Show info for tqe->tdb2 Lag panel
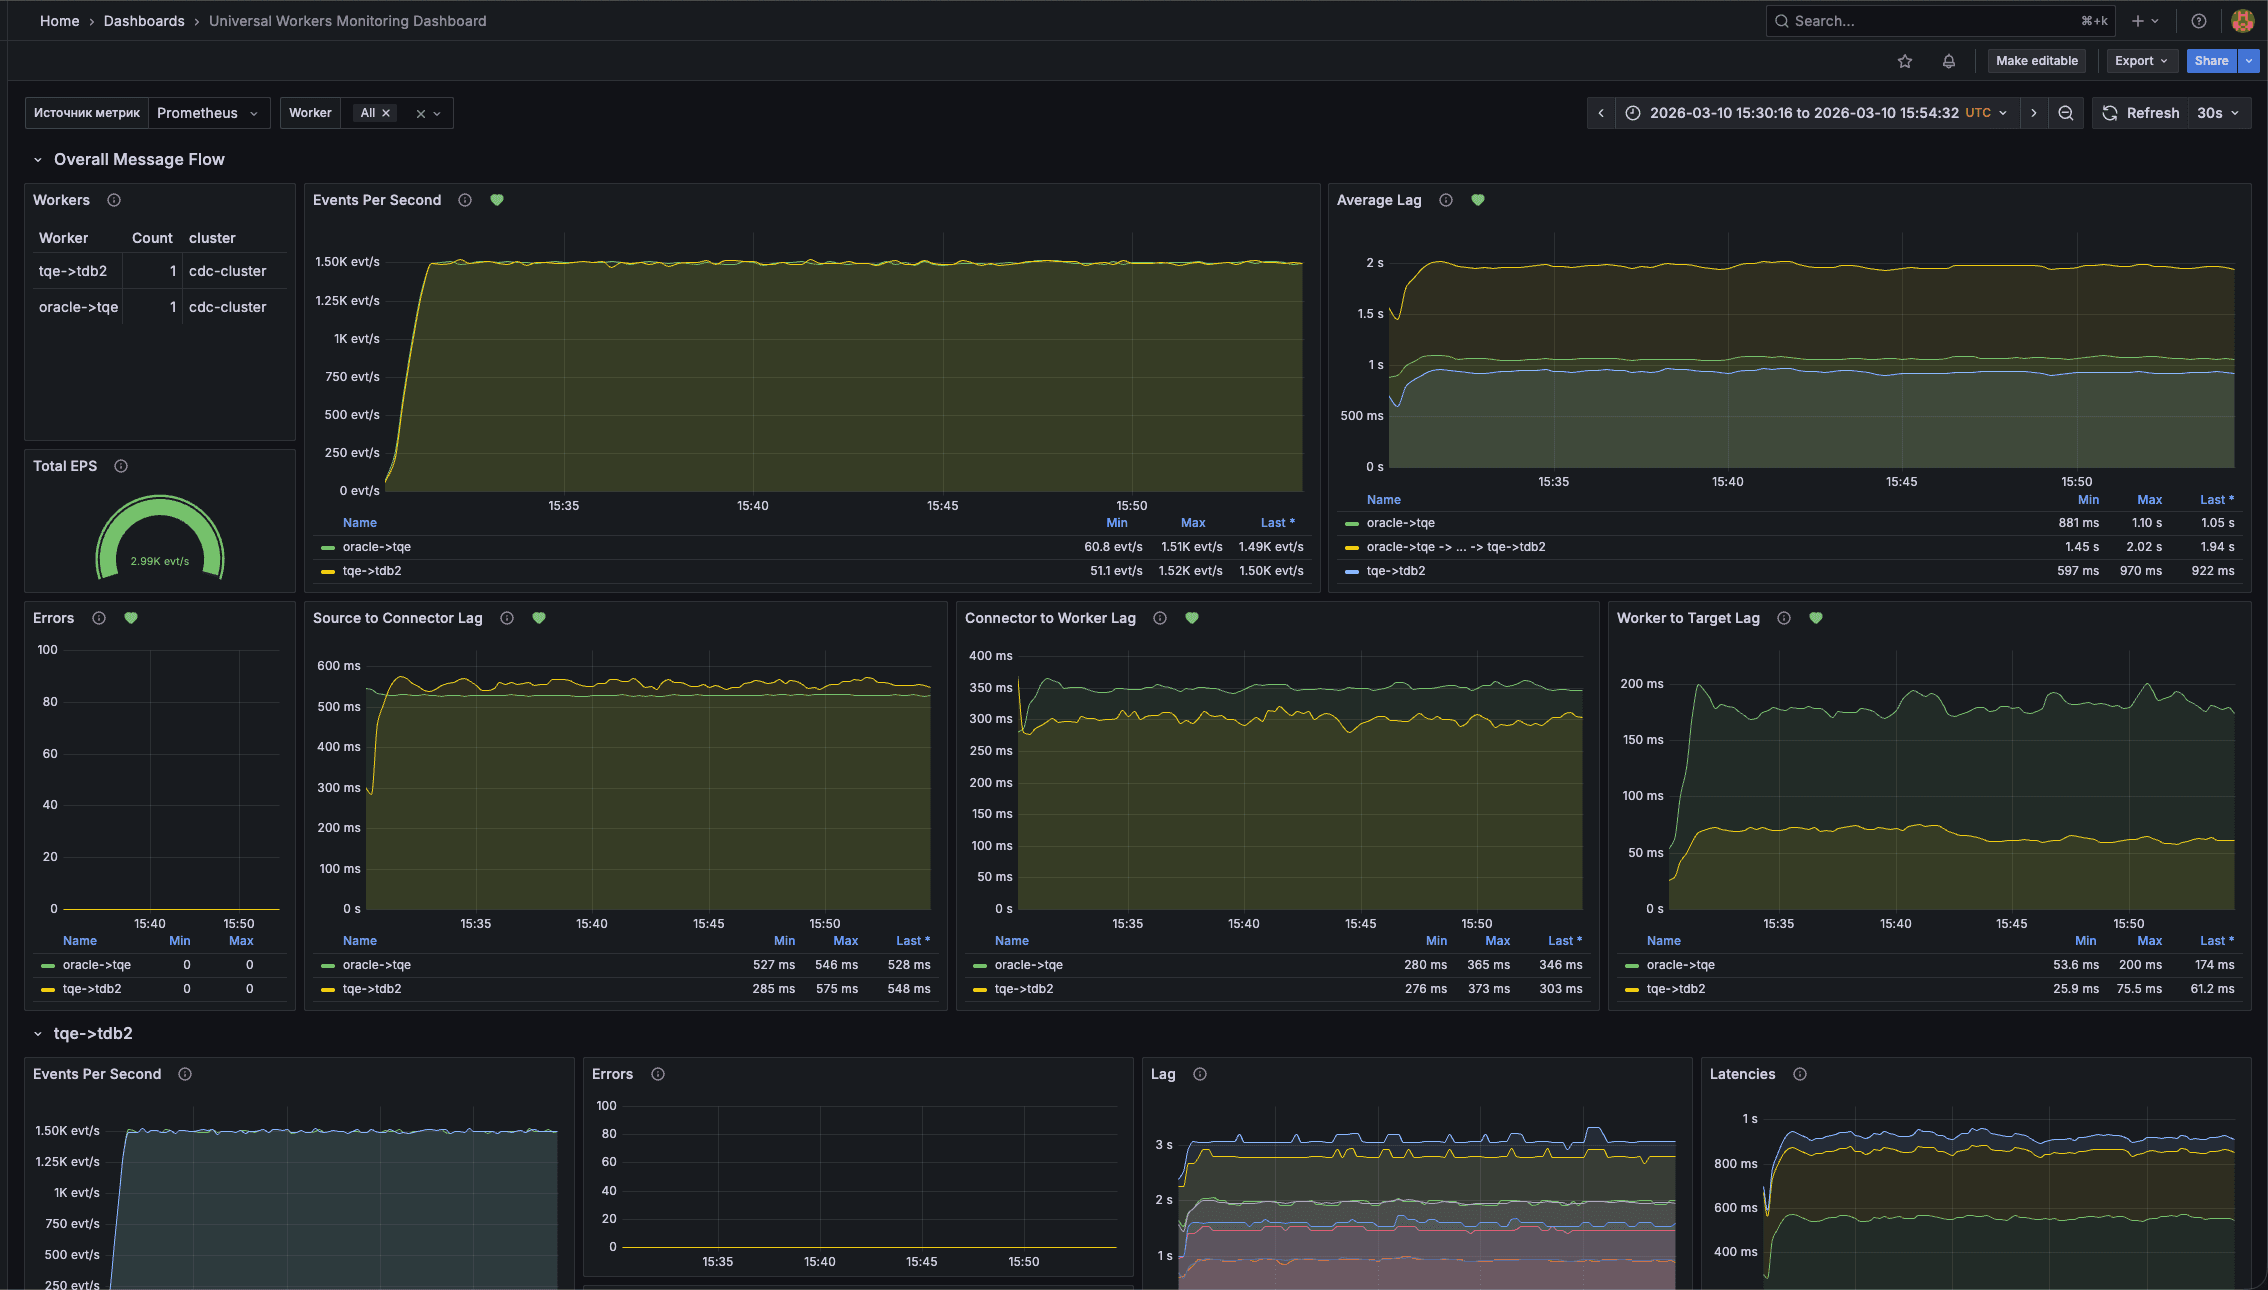Image resolution: width=2268 pixels, height=1290 pixels. point(1200,1074)
